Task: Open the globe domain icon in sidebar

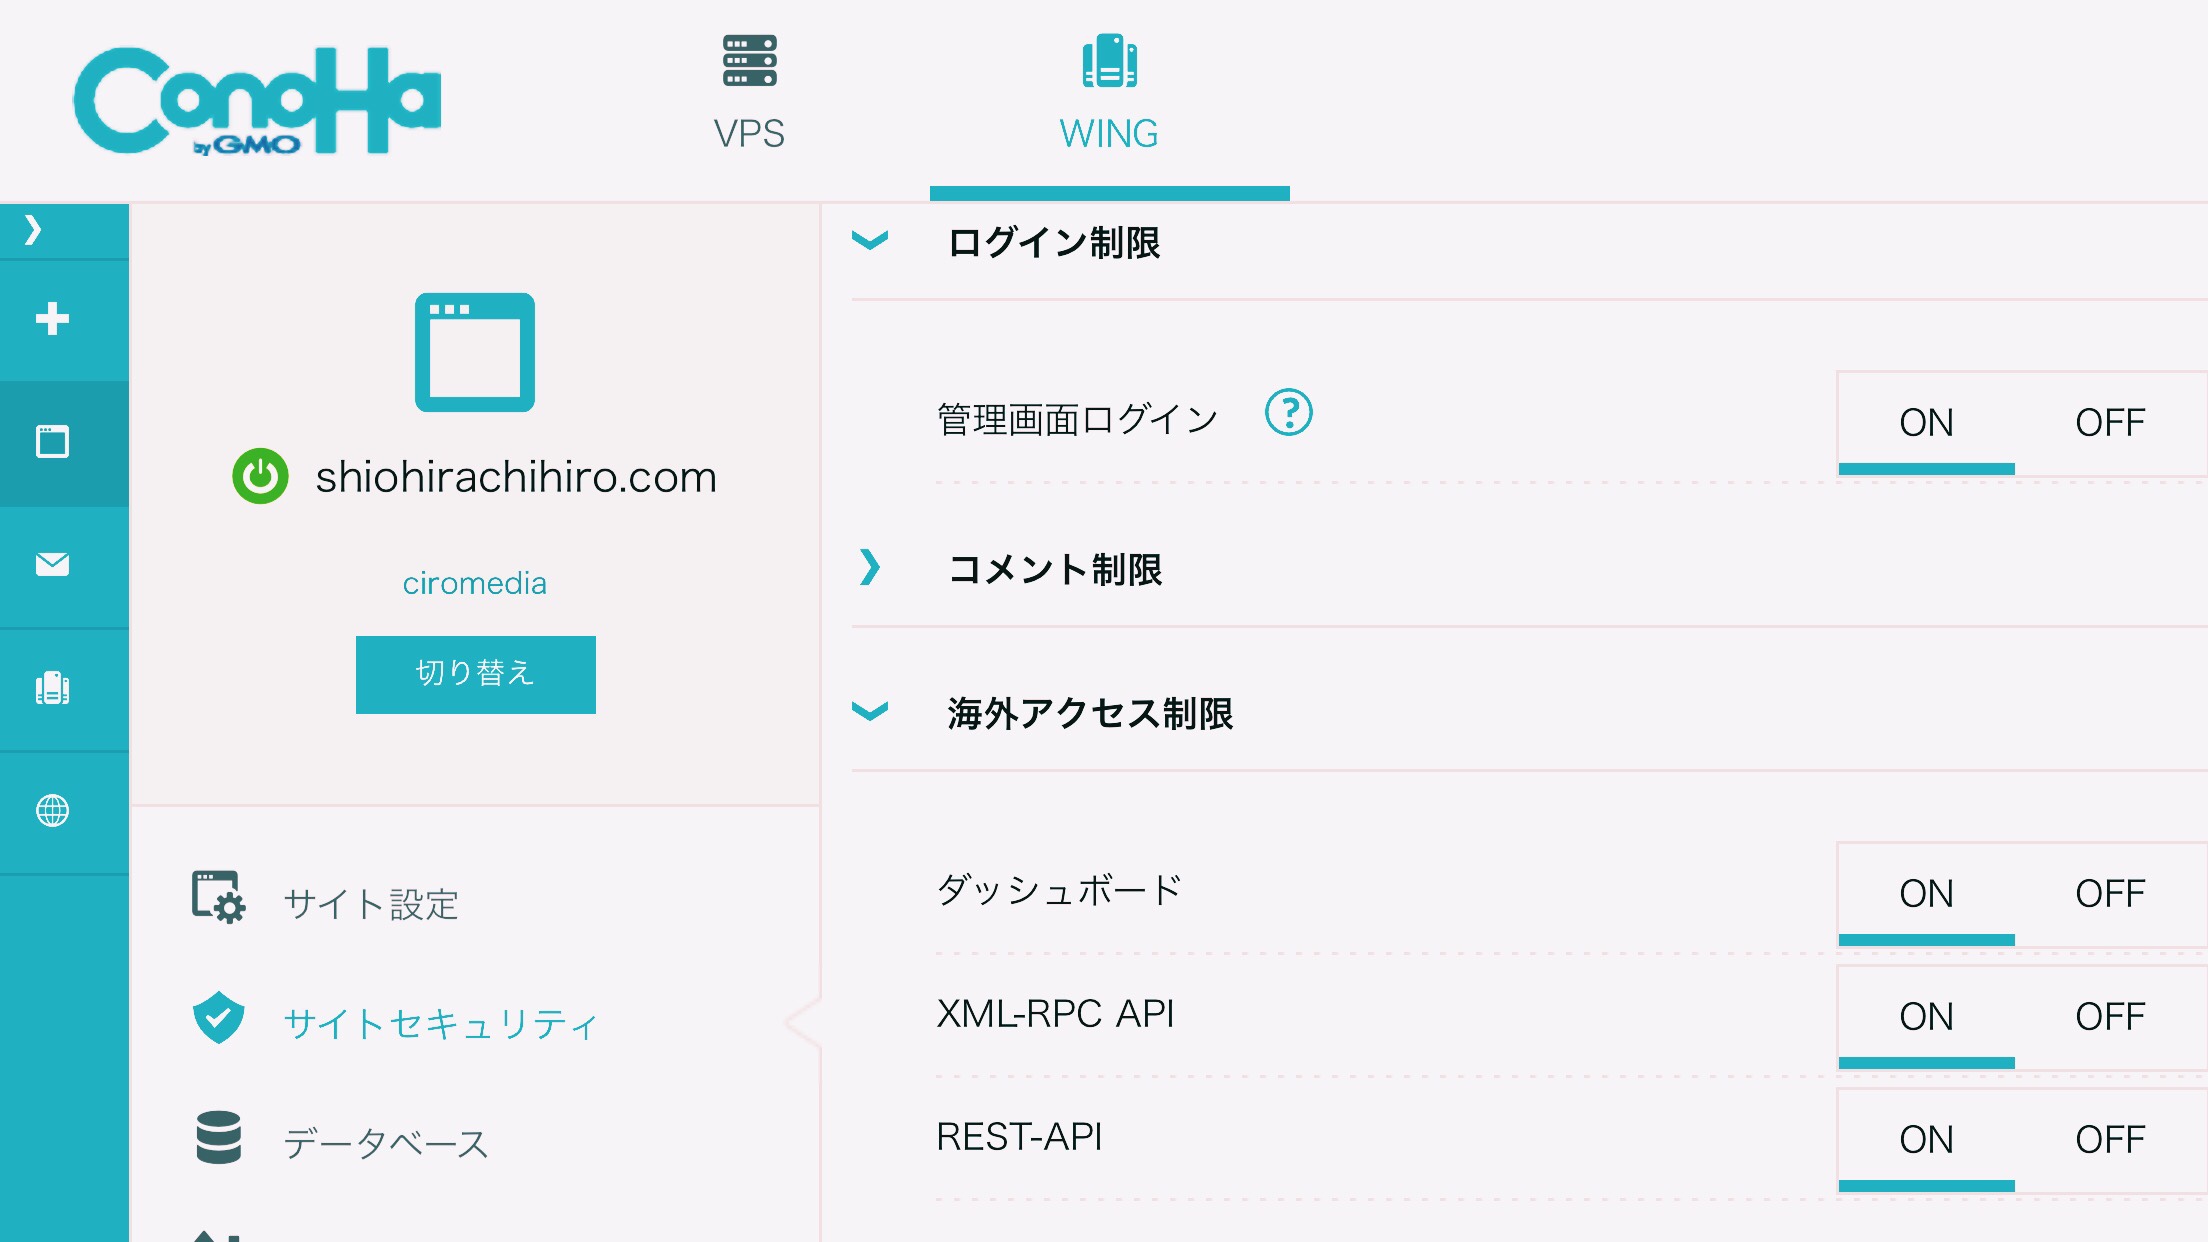Action: click(52, 810)
